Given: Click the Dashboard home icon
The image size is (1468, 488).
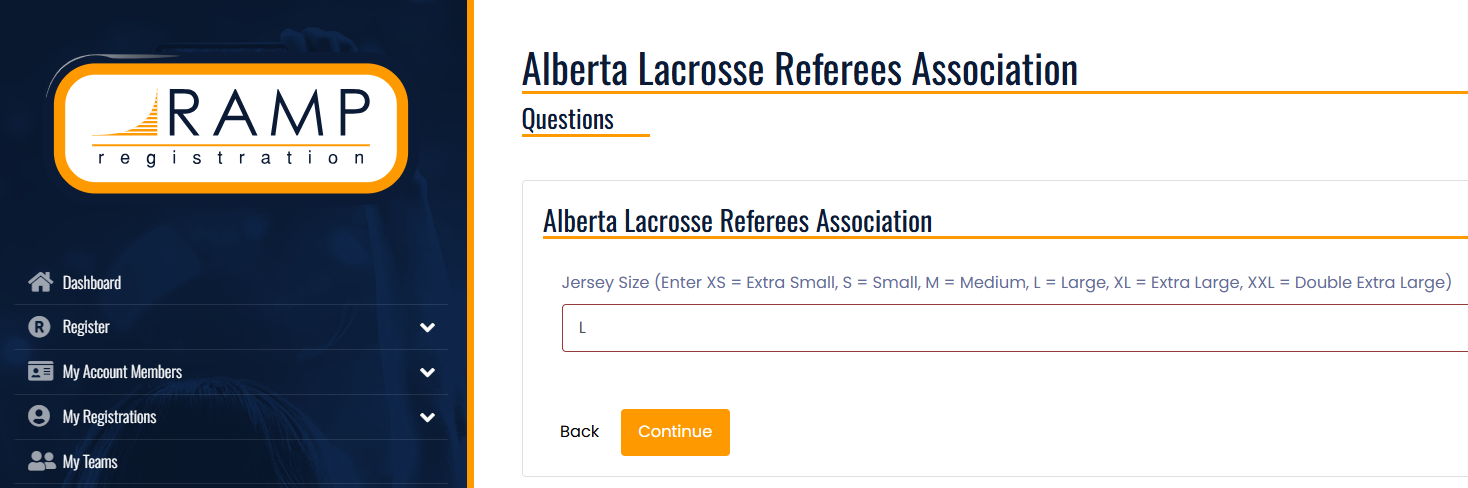Looking at the screenshot, I should (40, 282).
